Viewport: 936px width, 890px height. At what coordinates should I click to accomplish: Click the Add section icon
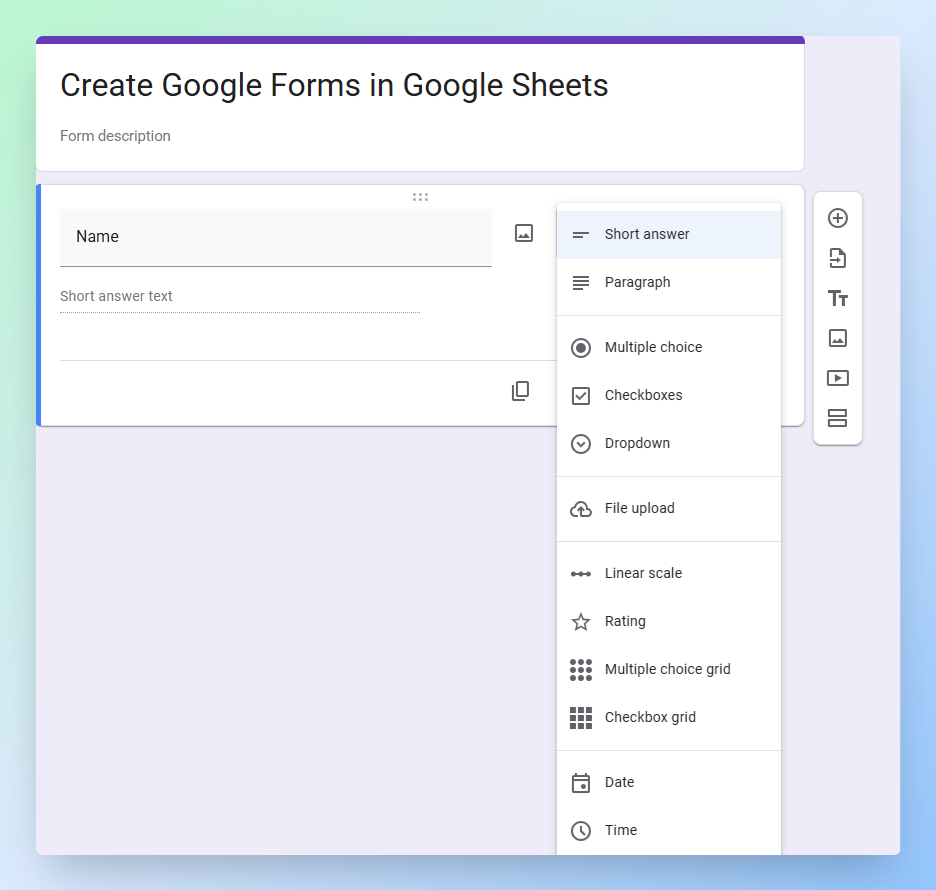838,418
